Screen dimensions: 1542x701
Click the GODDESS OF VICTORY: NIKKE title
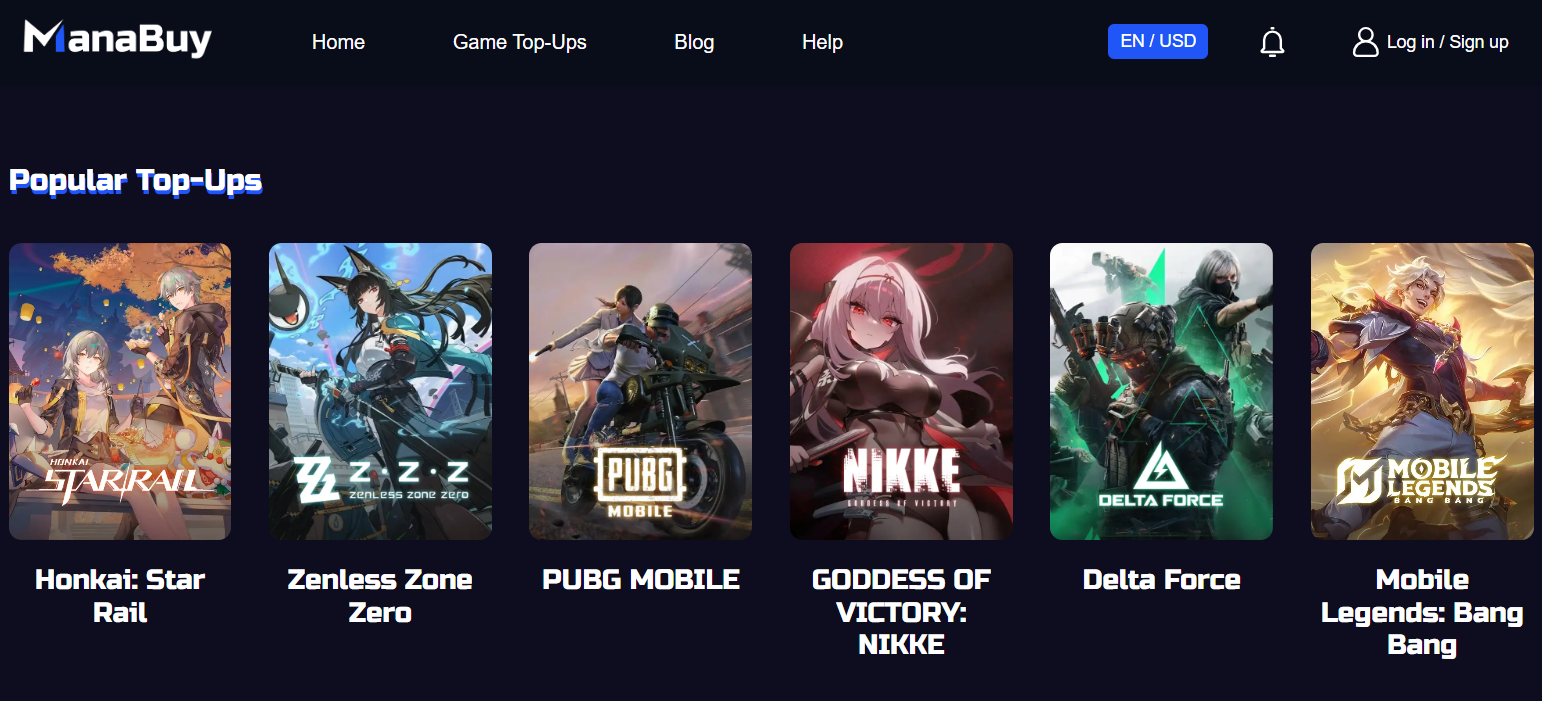tap(901, 612)
